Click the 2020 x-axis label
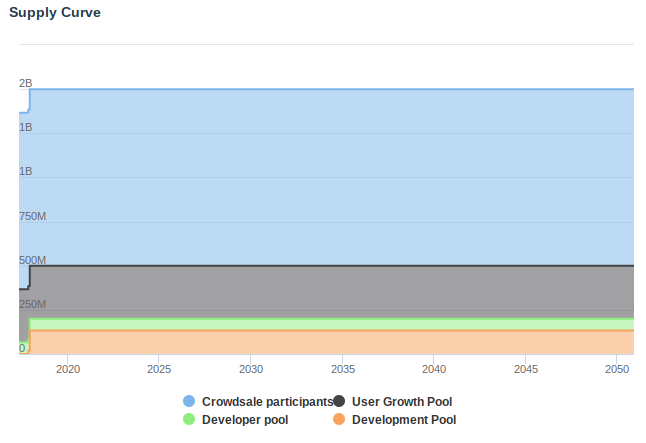Screen dimensions: 646x443 pyautogui.click(x=68, y=369)
